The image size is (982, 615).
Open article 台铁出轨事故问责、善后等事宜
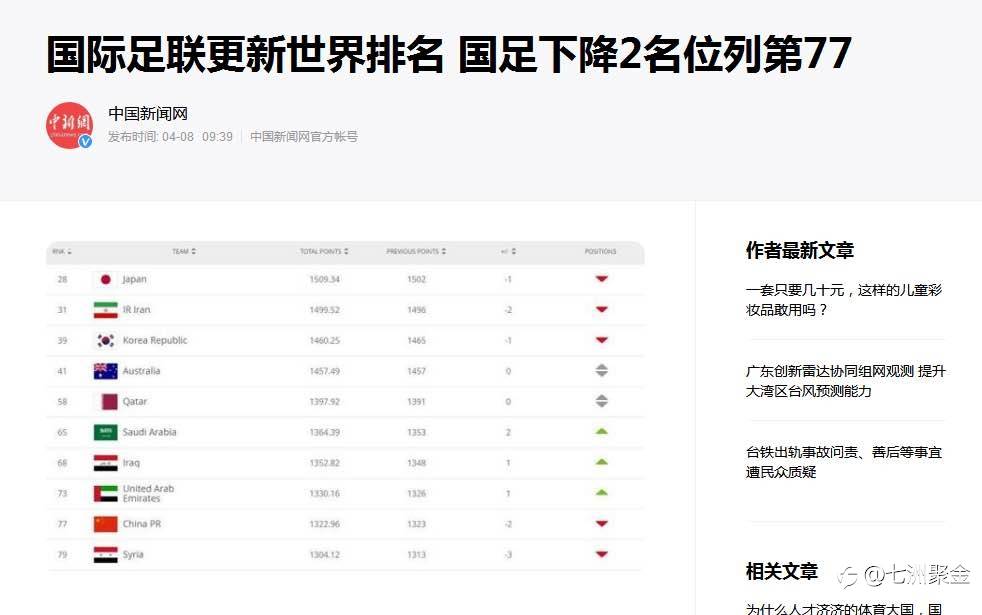[x=844, y=462]
